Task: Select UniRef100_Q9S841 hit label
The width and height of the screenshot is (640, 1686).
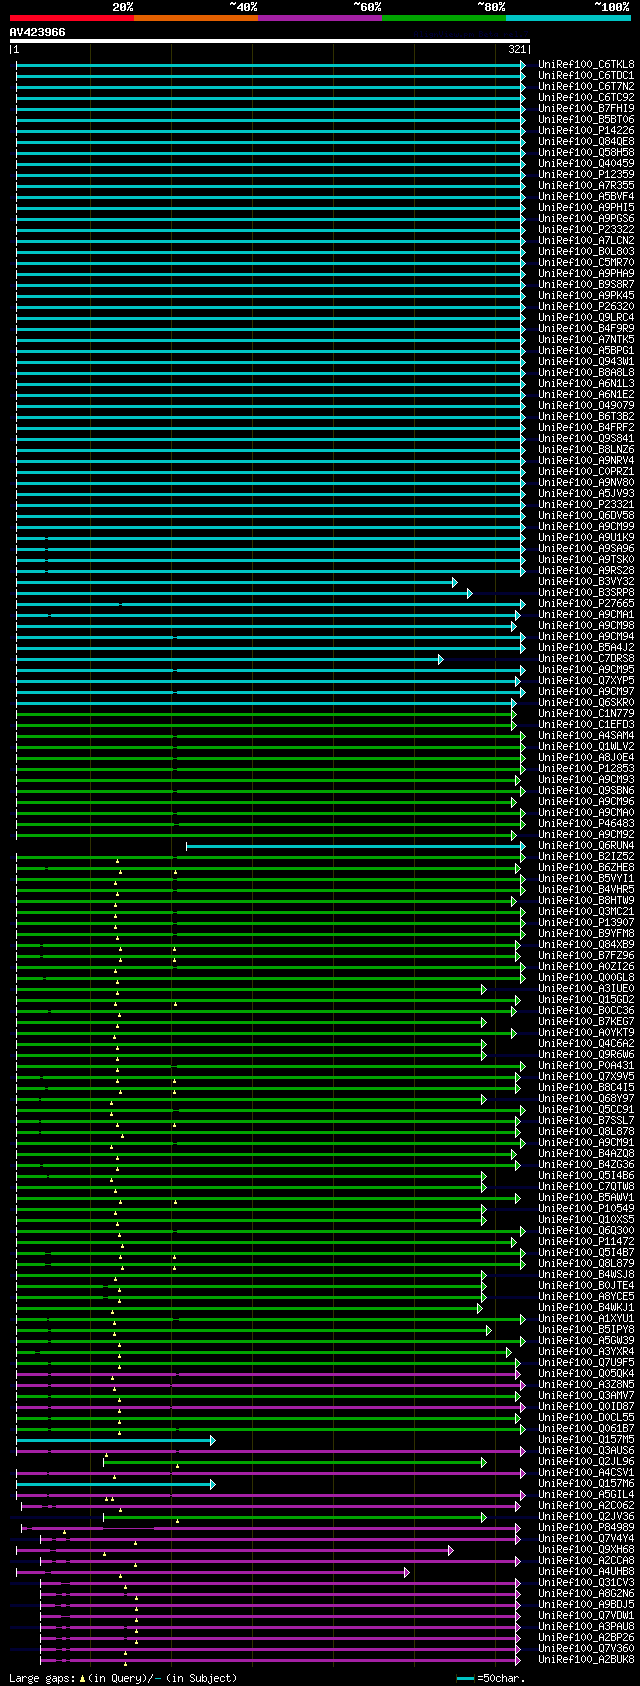Action: tap(586, 438)
